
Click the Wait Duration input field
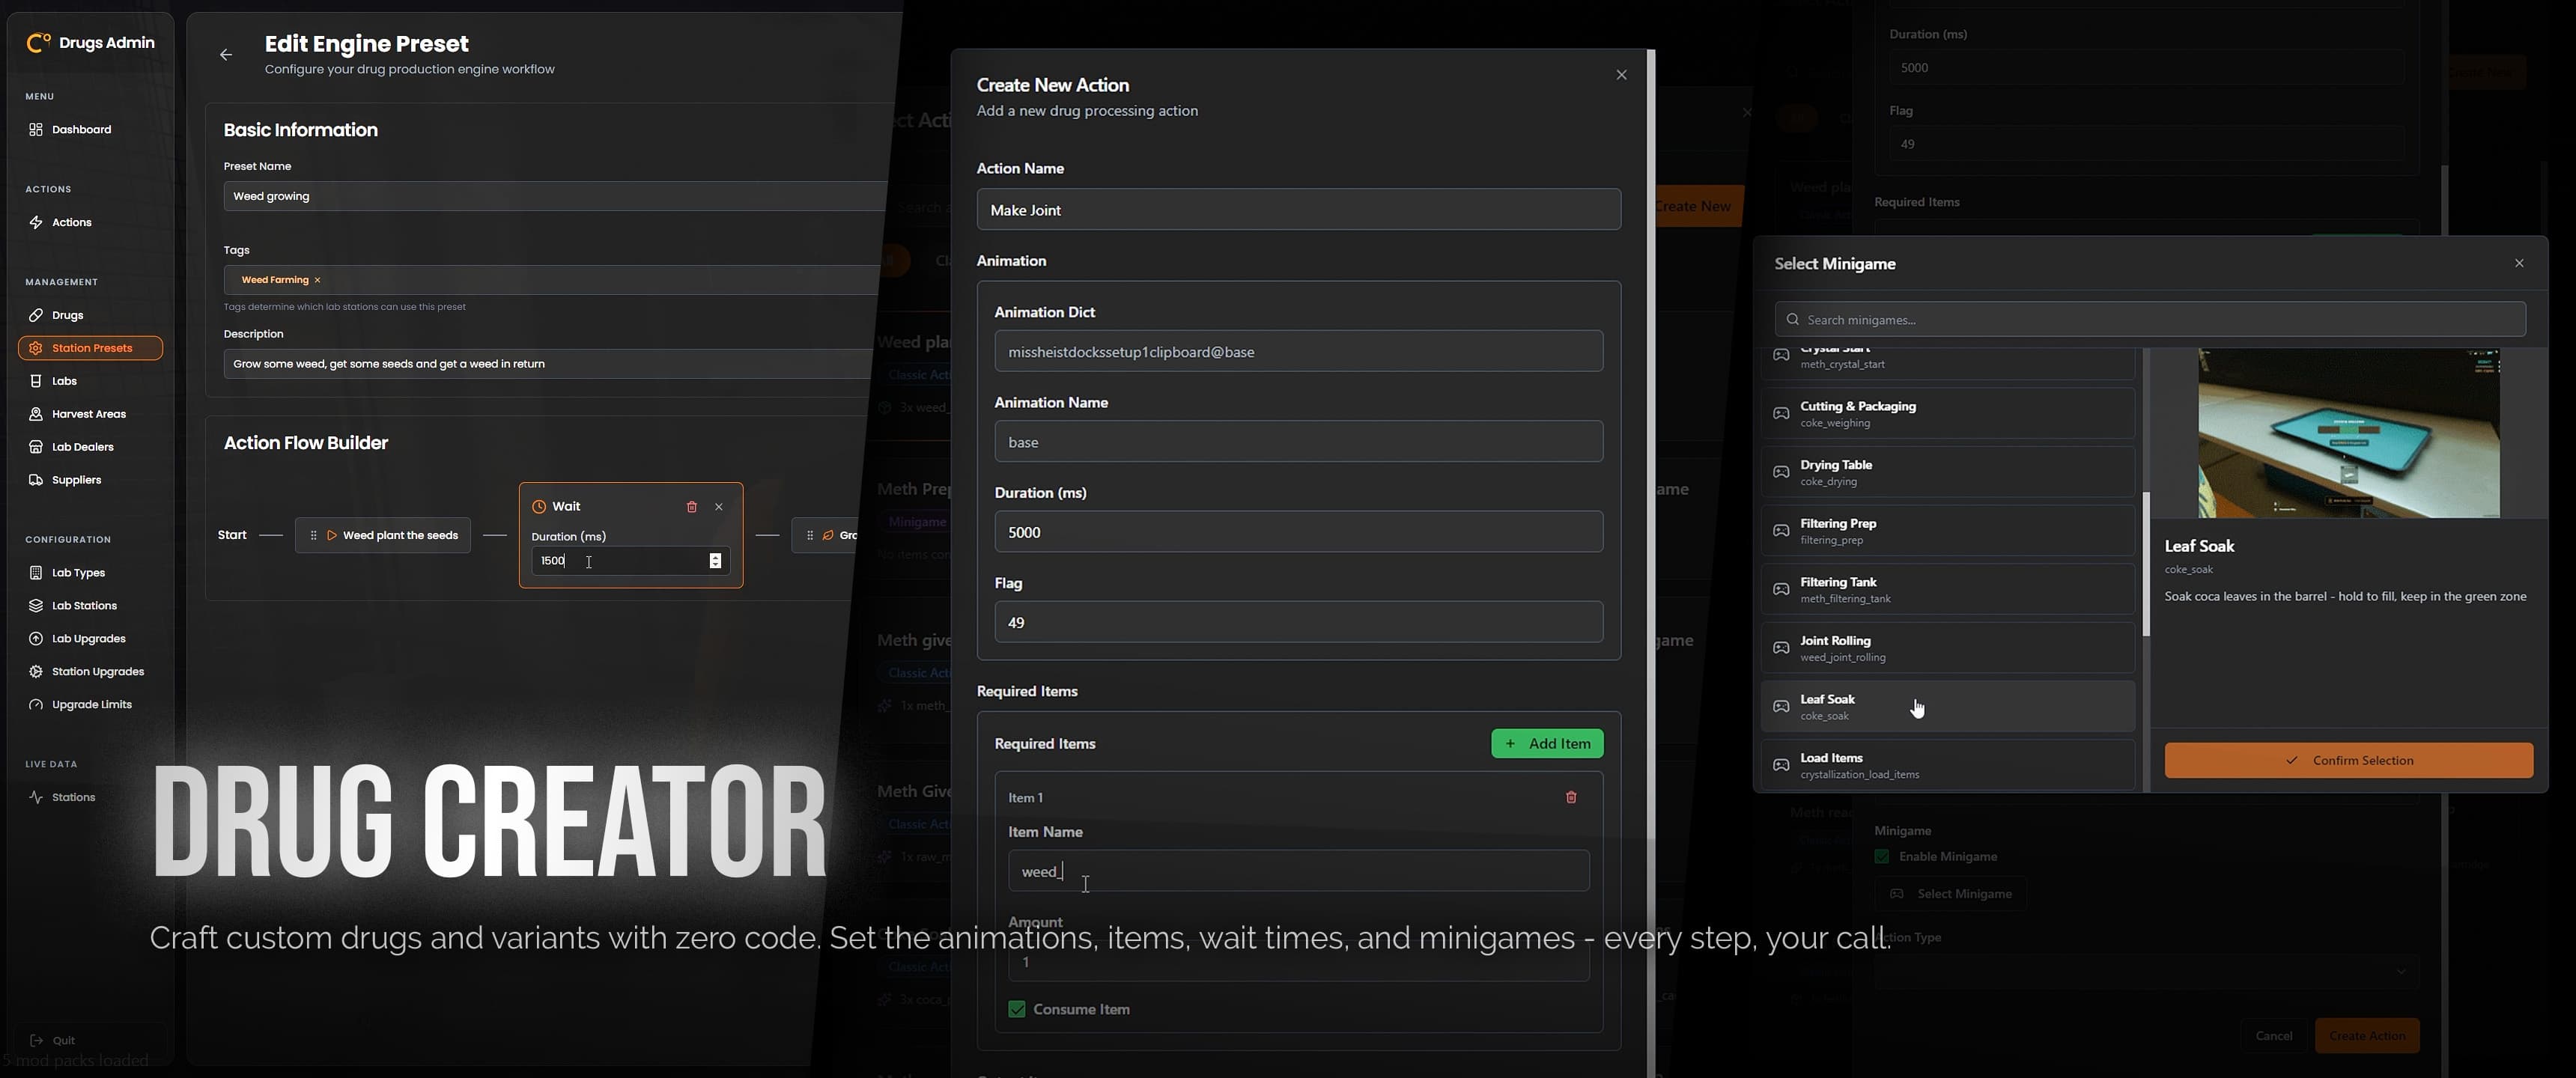coord(630,561)
